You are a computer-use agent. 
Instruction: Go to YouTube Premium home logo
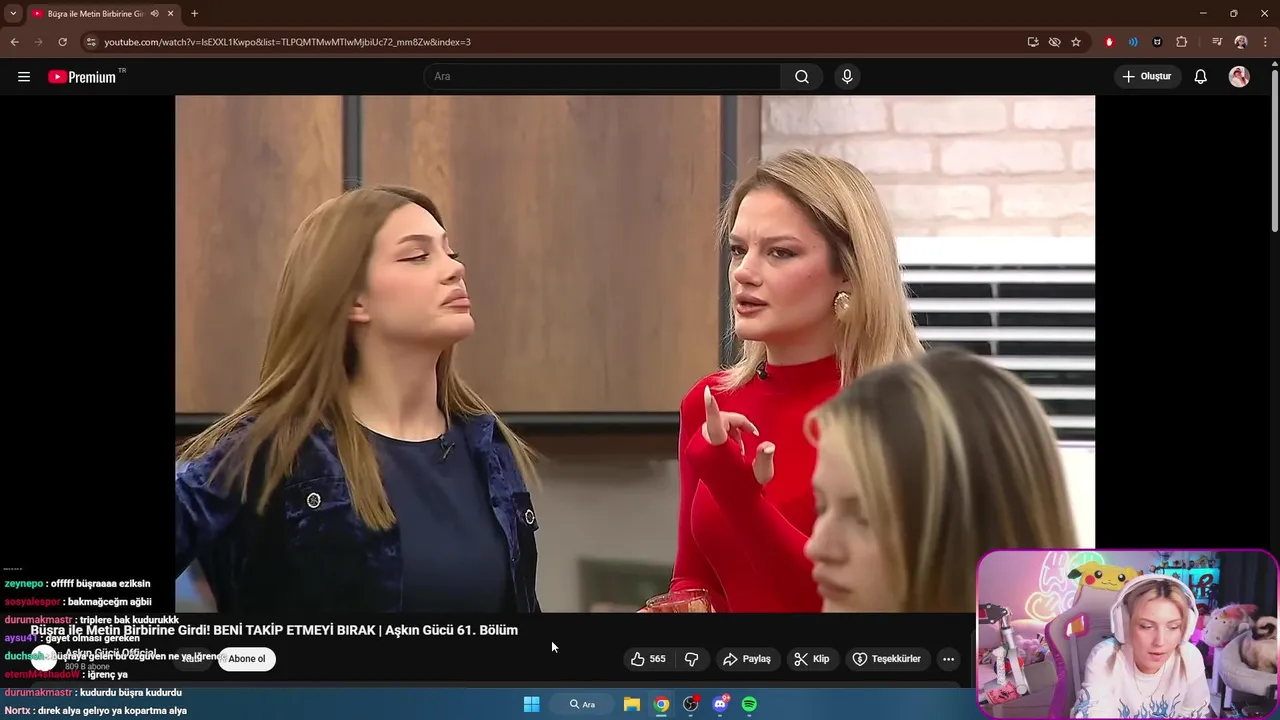tap(82, 77)
